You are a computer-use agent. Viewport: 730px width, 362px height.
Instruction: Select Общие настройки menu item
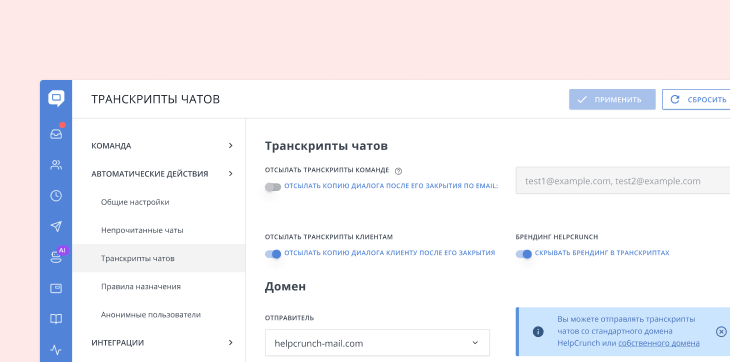pos(135,202)
